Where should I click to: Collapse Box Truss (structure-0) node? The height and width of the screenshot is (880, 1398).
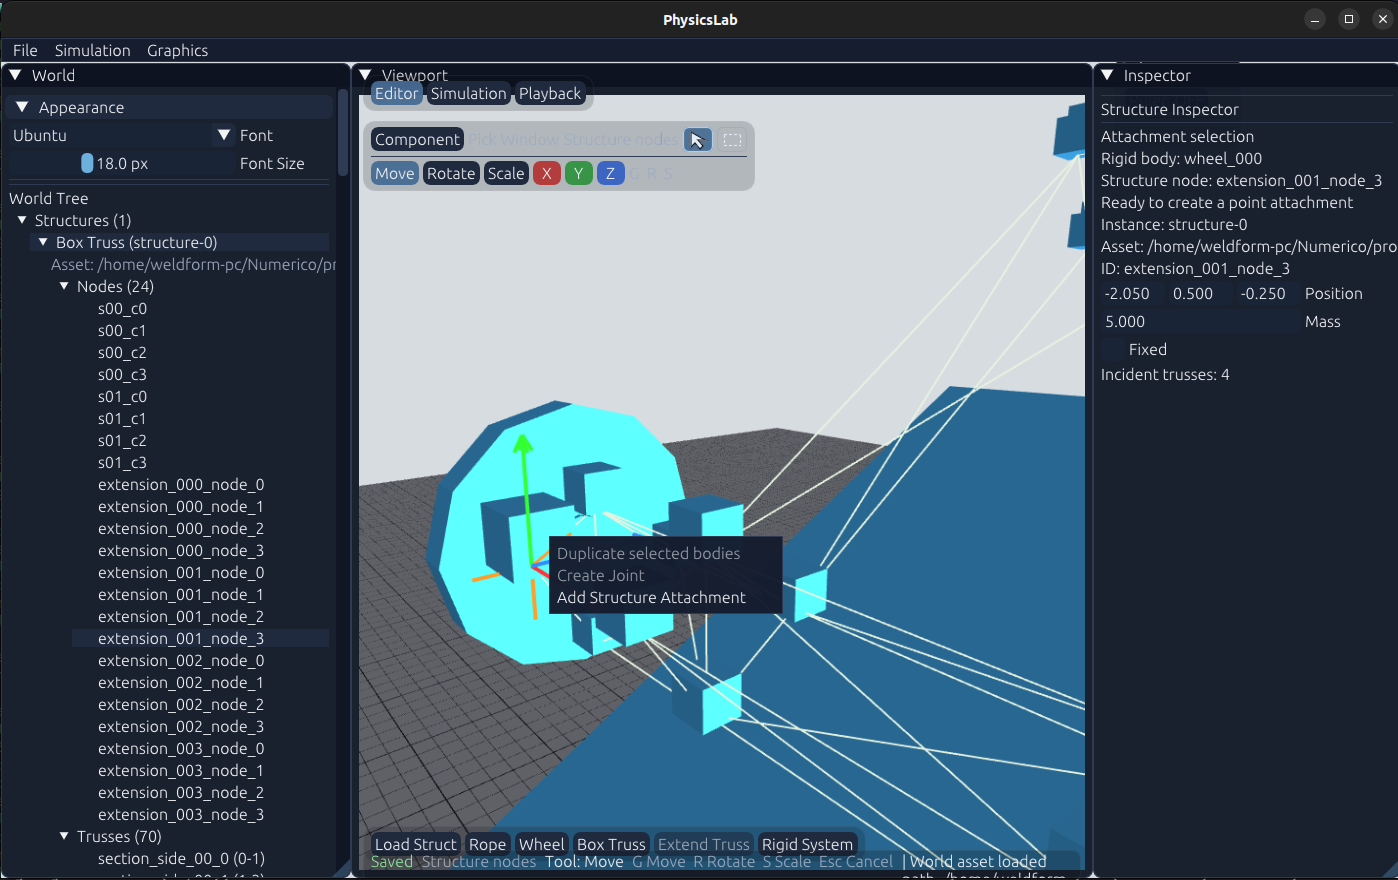(43, 242)
